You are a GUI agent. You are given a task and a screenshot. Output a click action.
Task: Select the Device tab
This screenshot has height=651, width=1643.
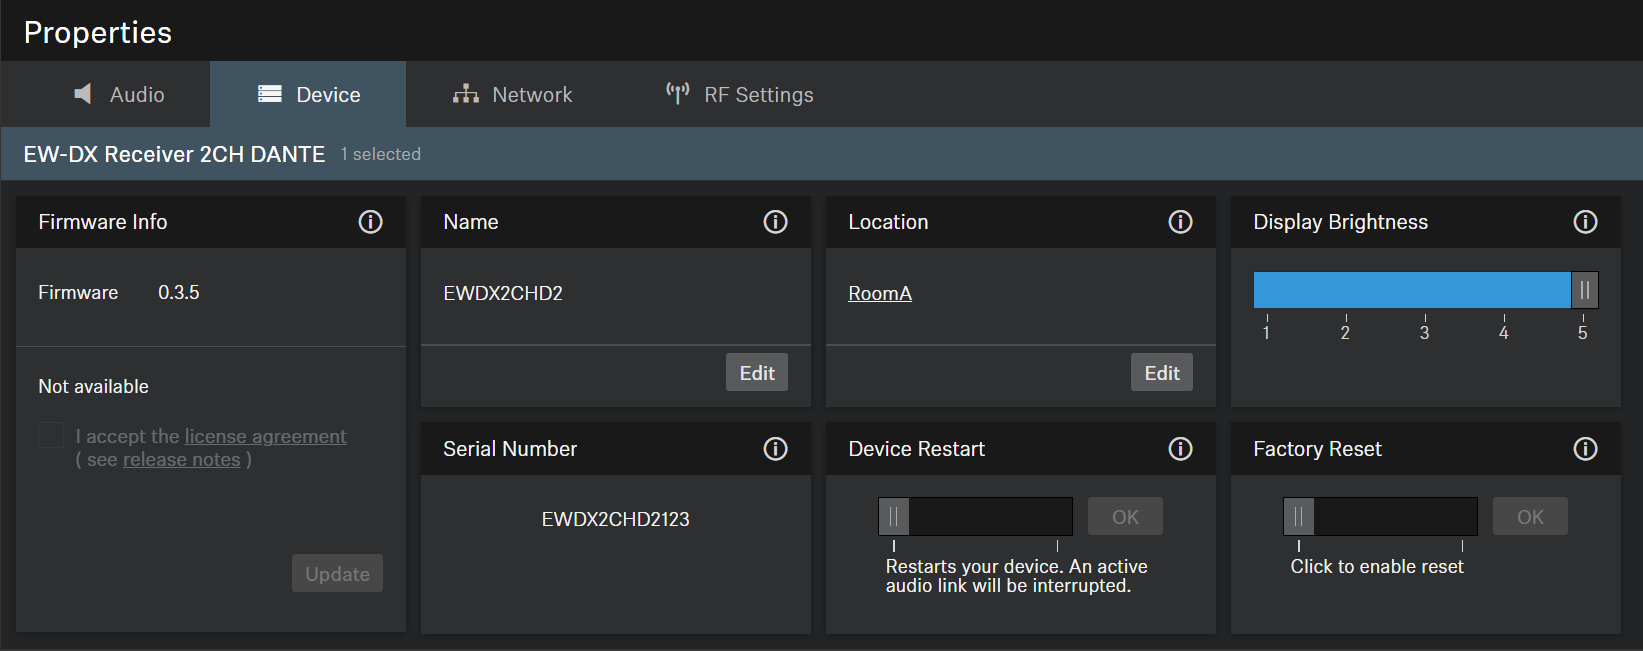(308, 95)
